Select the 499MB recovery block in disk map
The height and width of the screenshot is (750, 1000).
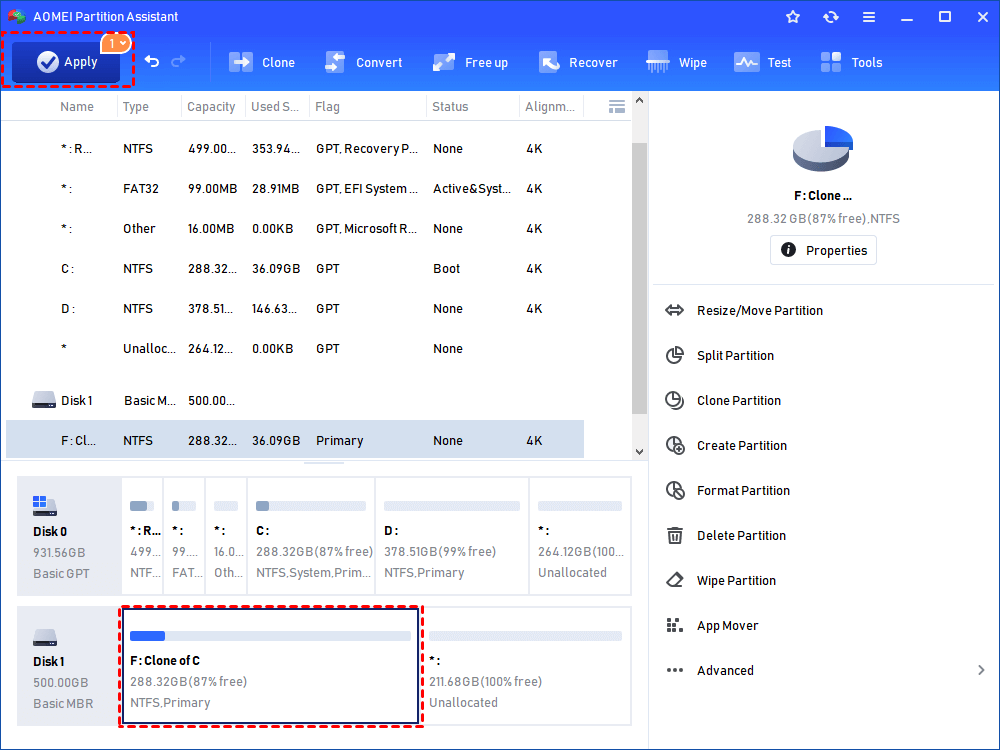142,536
